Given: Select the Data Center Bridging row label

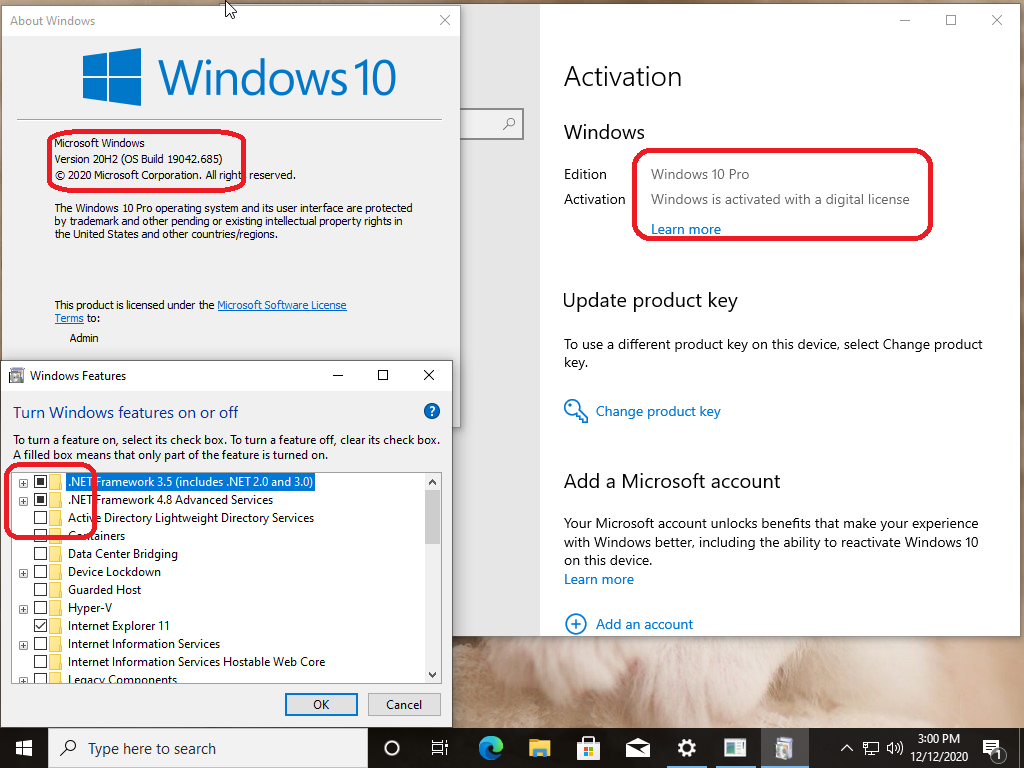Looking at the screenshot, I should tap(123, 554).
